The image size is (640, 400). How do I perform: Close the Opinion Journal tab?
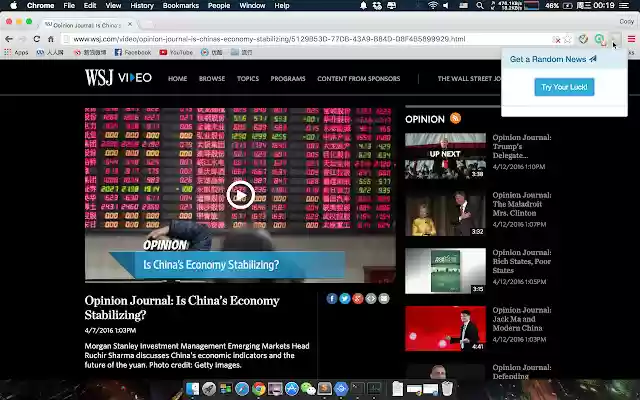pos(130,24)
